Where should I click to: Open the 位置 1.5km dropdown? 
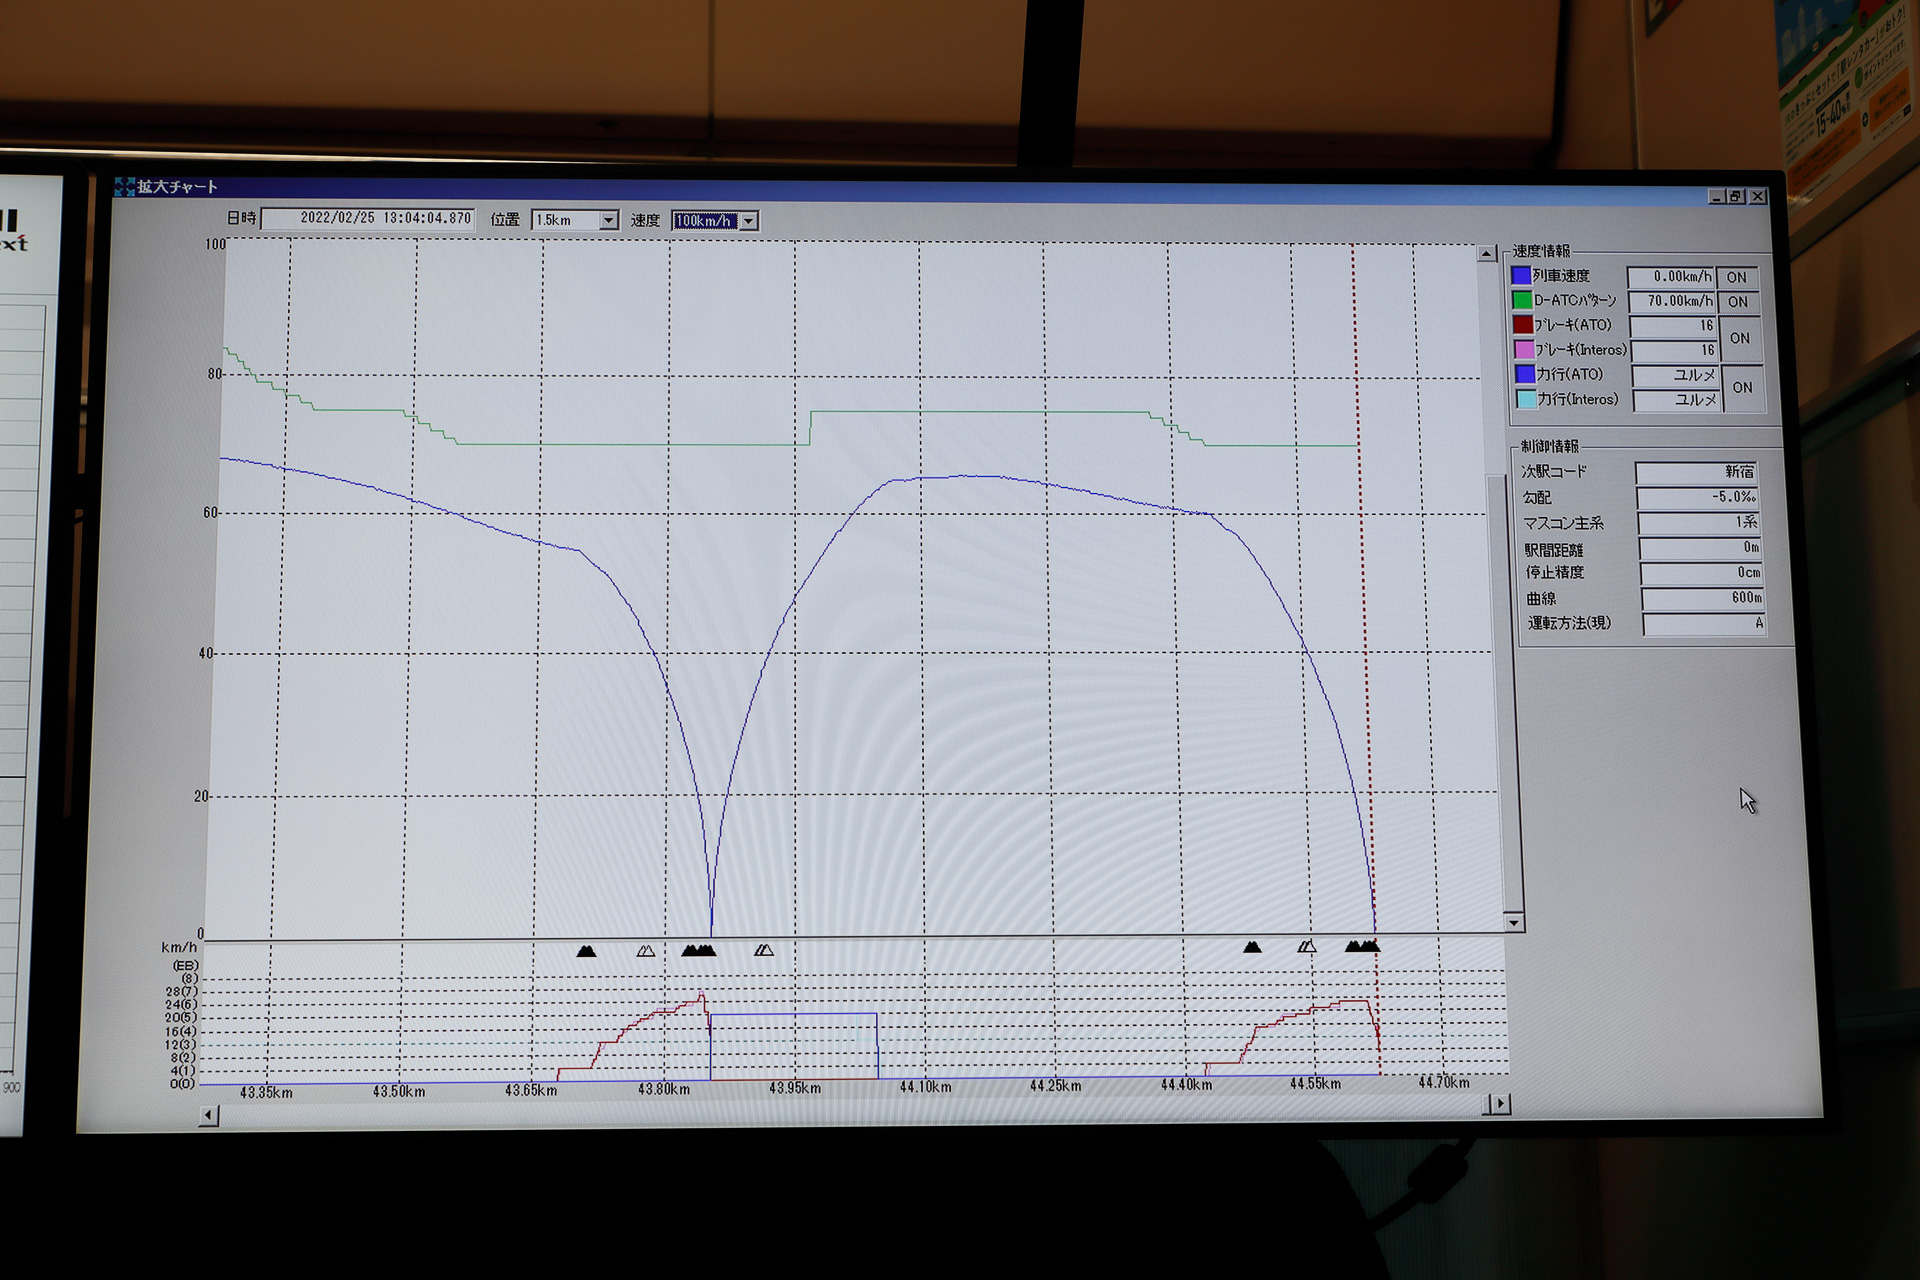click(608, 220)
